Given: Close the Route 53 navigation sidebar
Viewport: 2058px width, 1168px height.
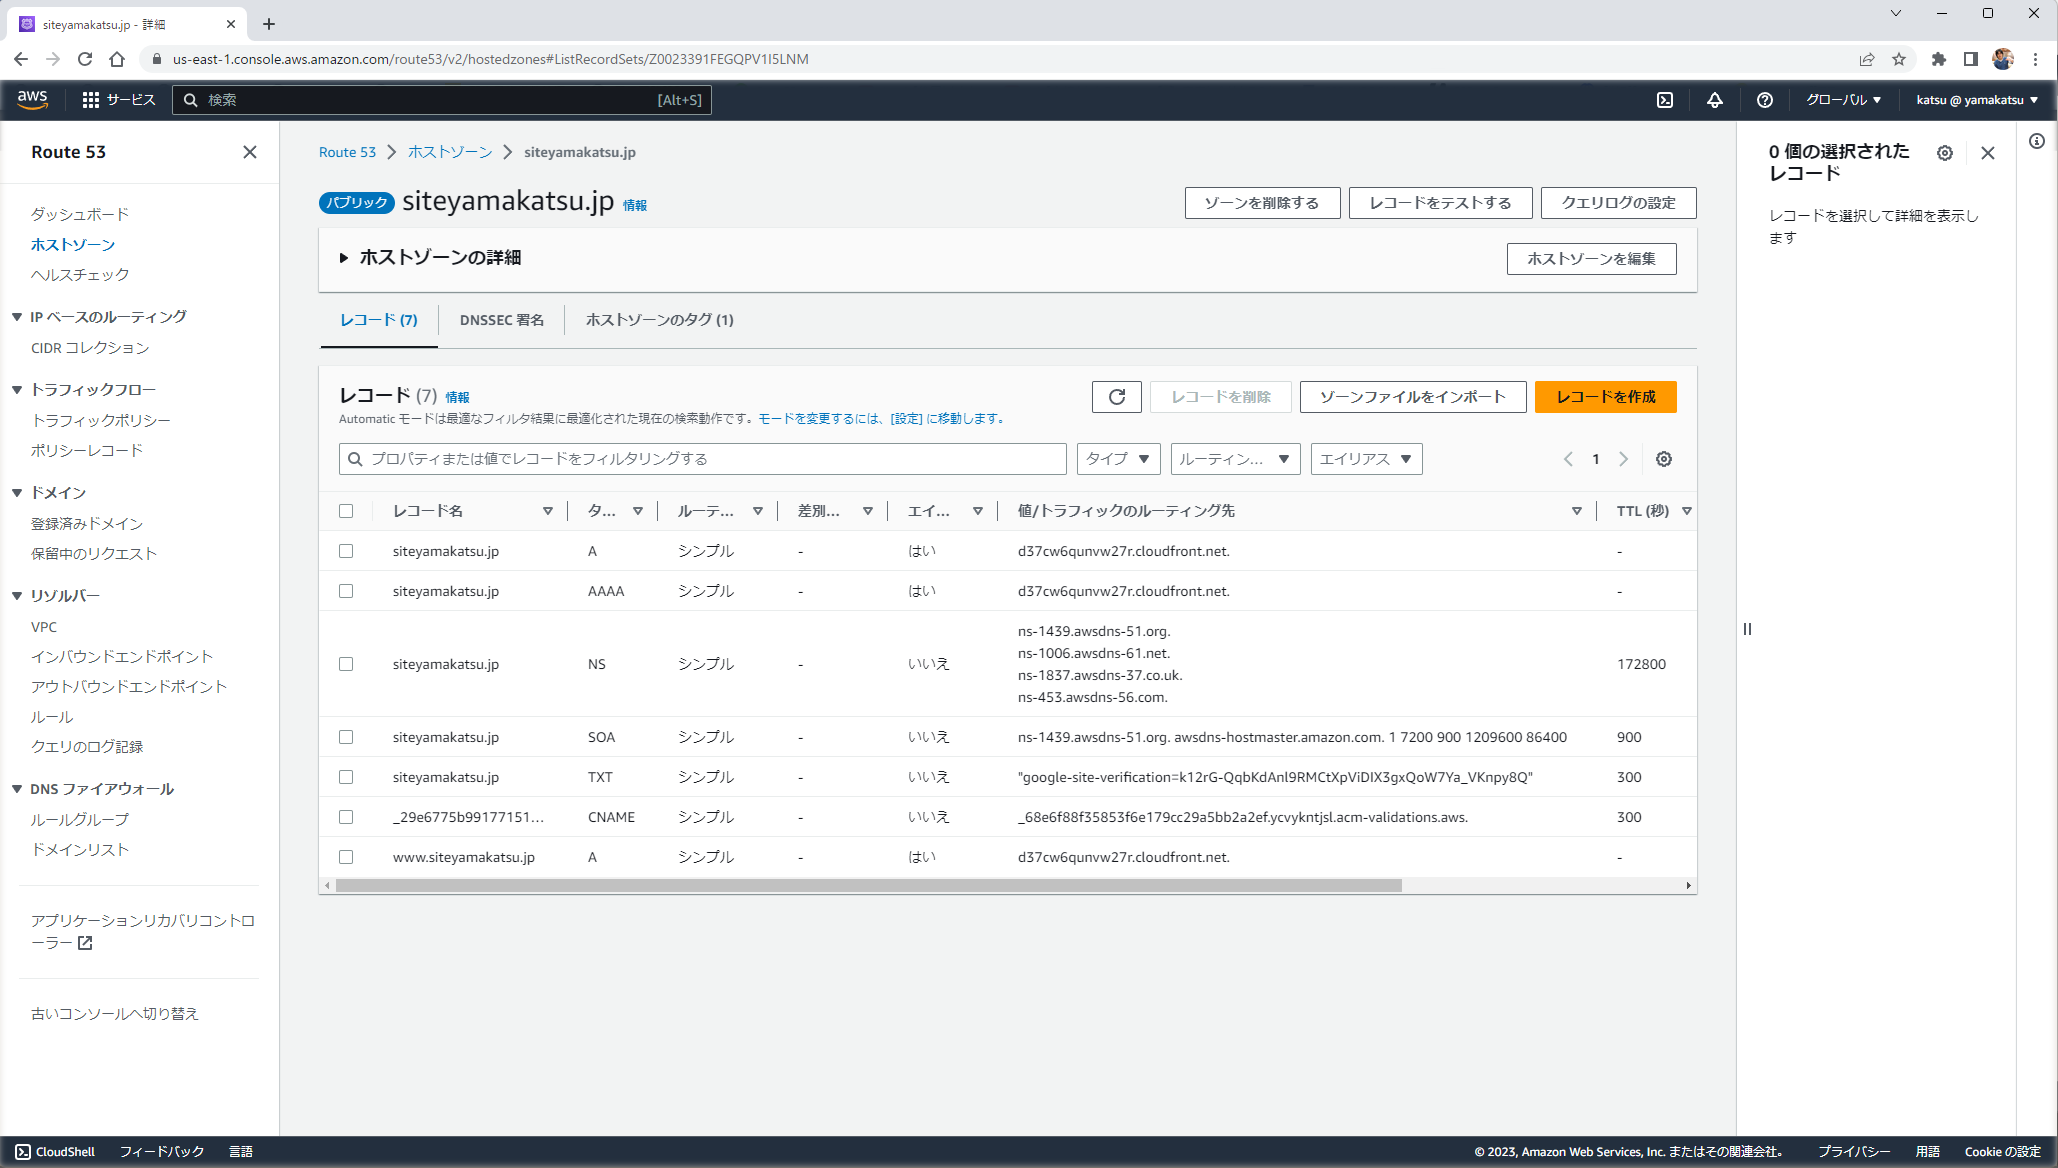Looking at the screenshot, I should 250,152.
